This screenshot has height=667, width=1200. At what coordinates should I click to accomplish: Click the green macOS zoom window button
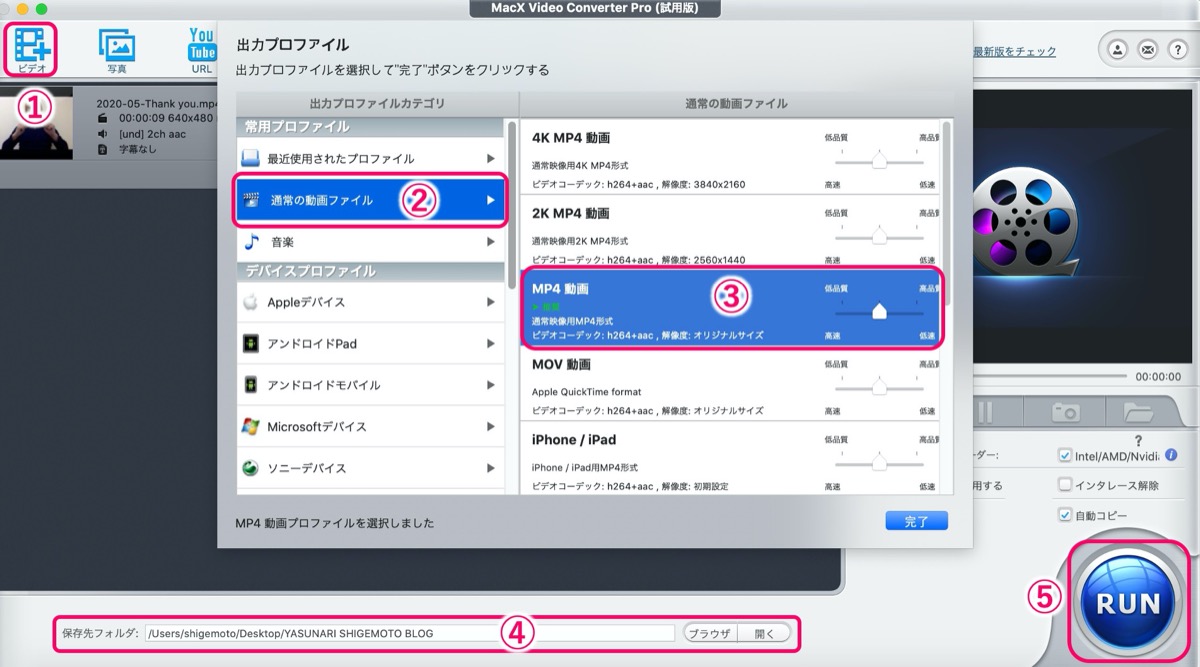click(42, 9)
